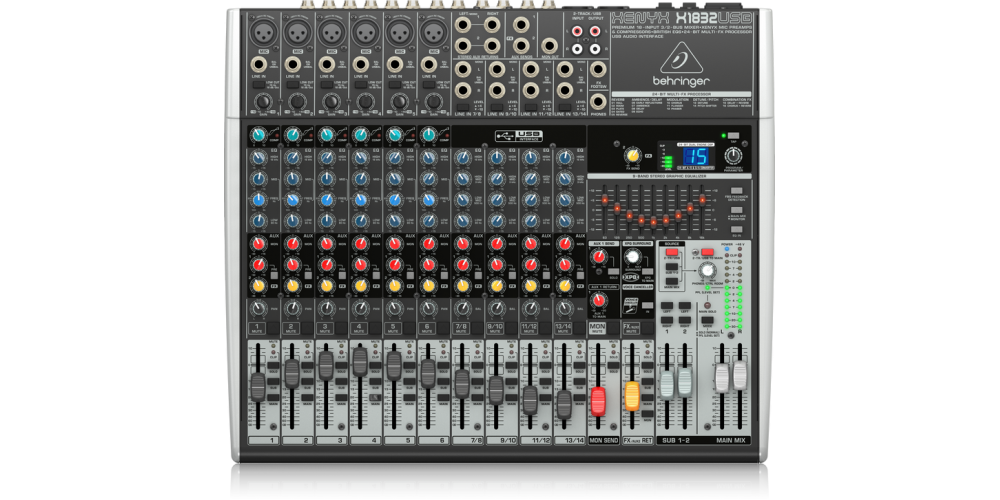Toggle the channel 5 Sub routing button
This screenshot has width=1000, height=500.
(x=409, y=381)
